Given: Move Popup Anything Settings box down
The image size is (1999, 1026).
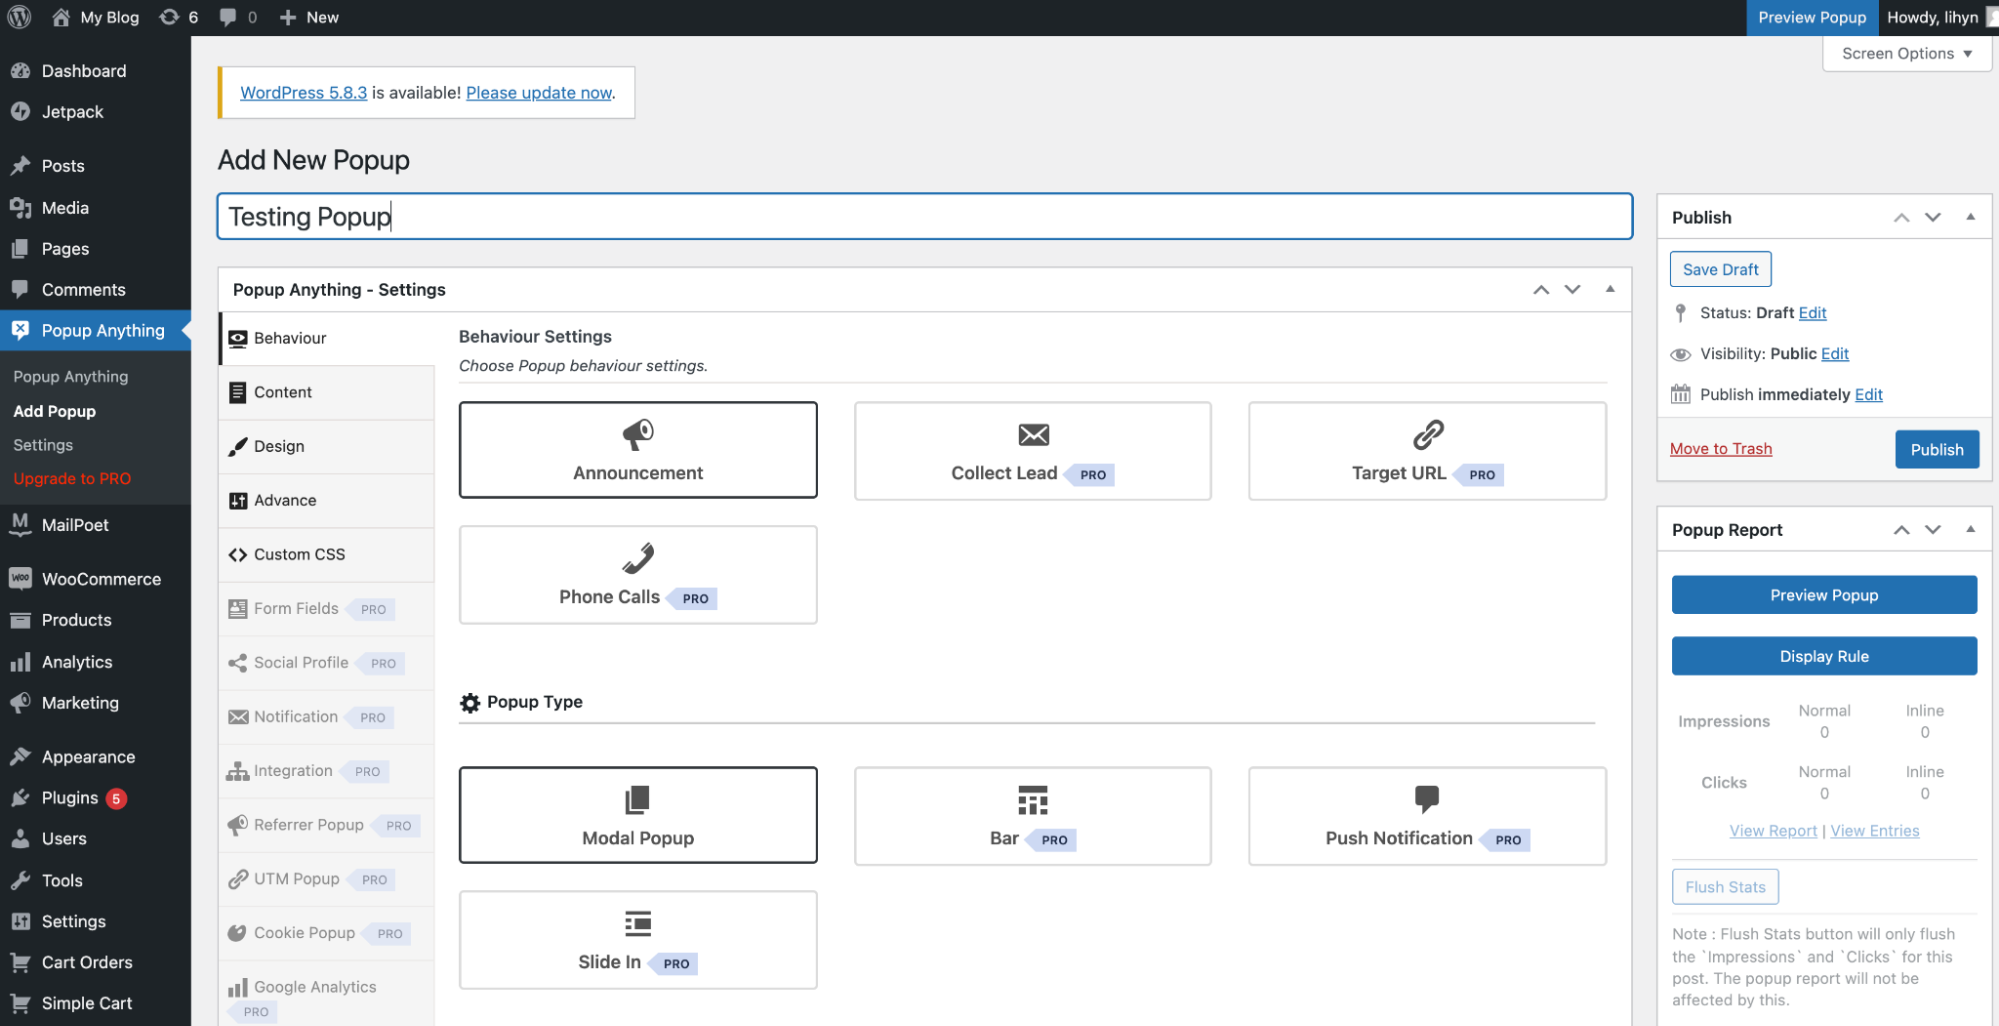Looking at the screenshot, I should [x=1573, y=289].
